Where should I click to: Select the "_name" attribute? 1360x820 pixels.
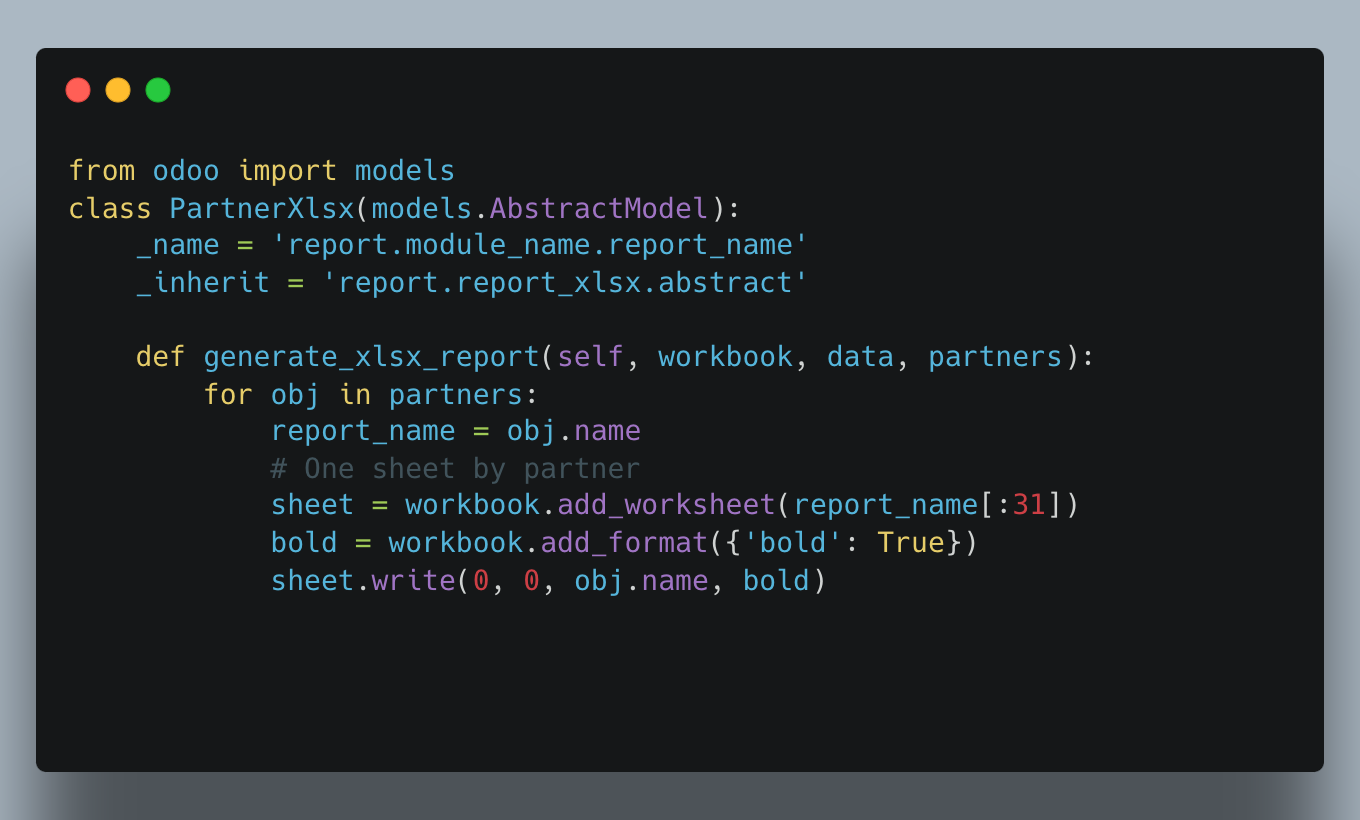pyautogui.click(x=178, y=245)
